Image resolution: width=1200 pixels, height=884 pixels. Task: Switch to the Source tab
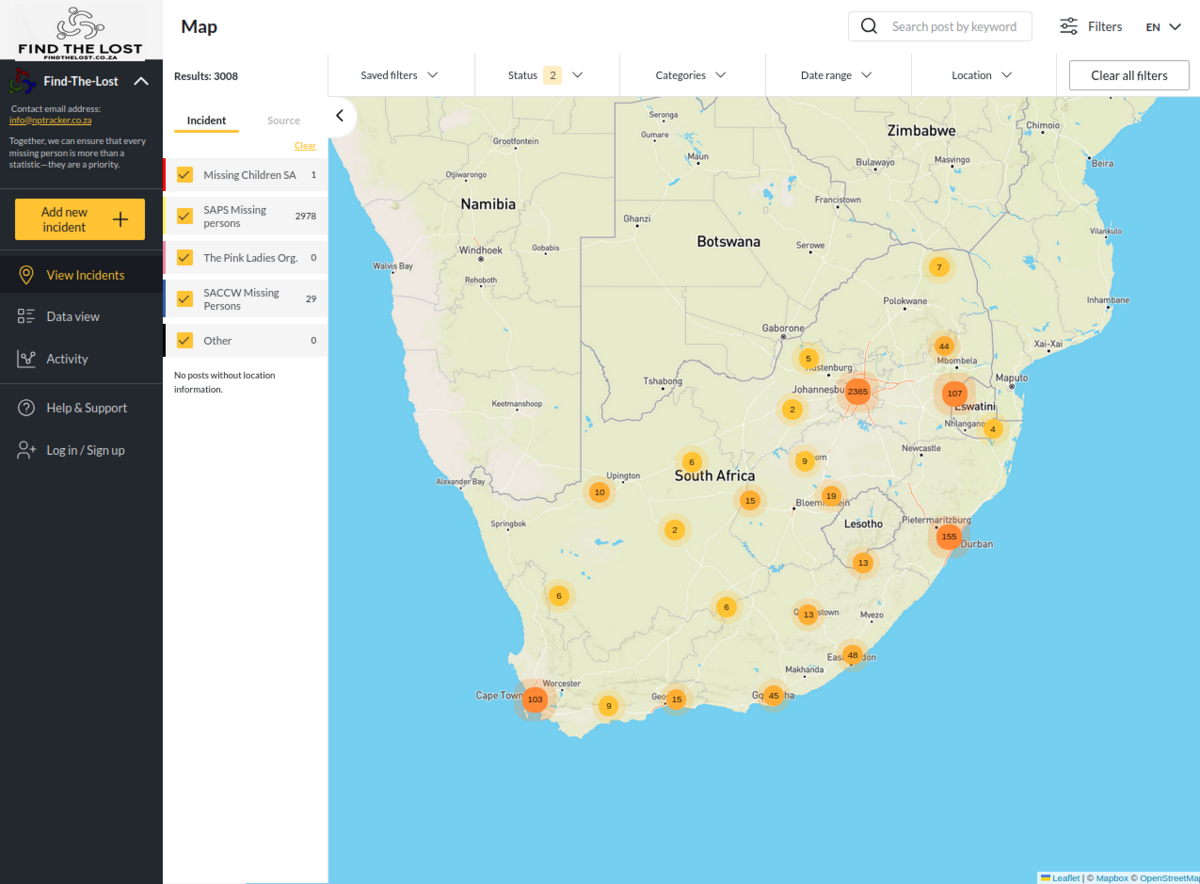(x=283, y=121)
